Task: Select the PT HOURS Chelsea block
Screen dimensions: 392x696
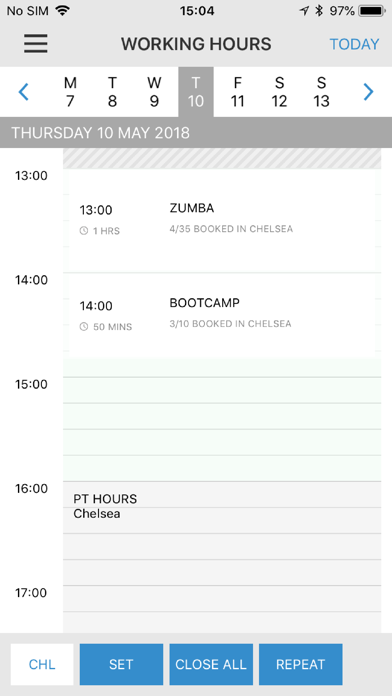Action: pos(222,557)
